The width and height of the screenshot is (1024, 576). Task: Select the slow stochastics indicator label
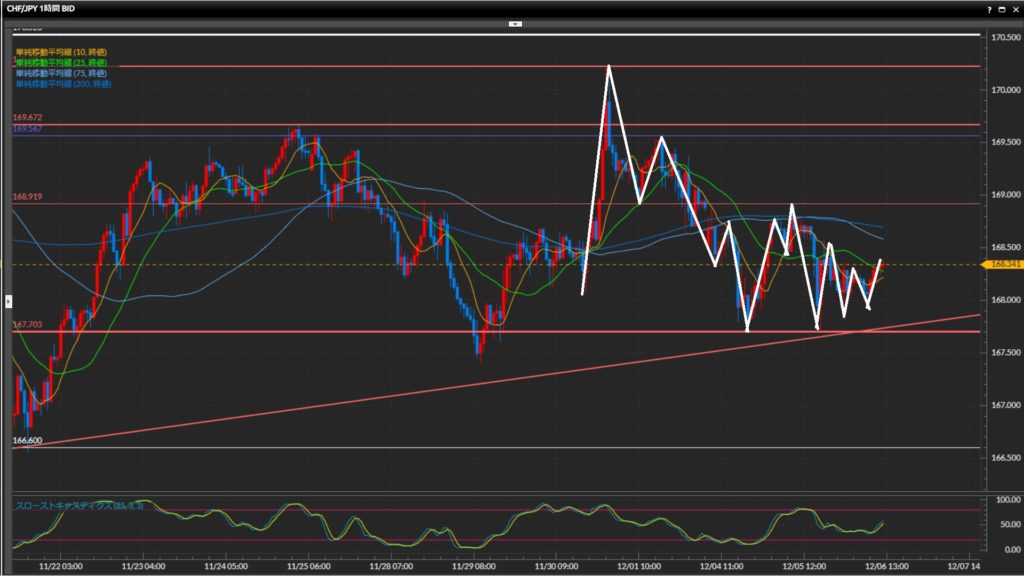click(80, 505)
